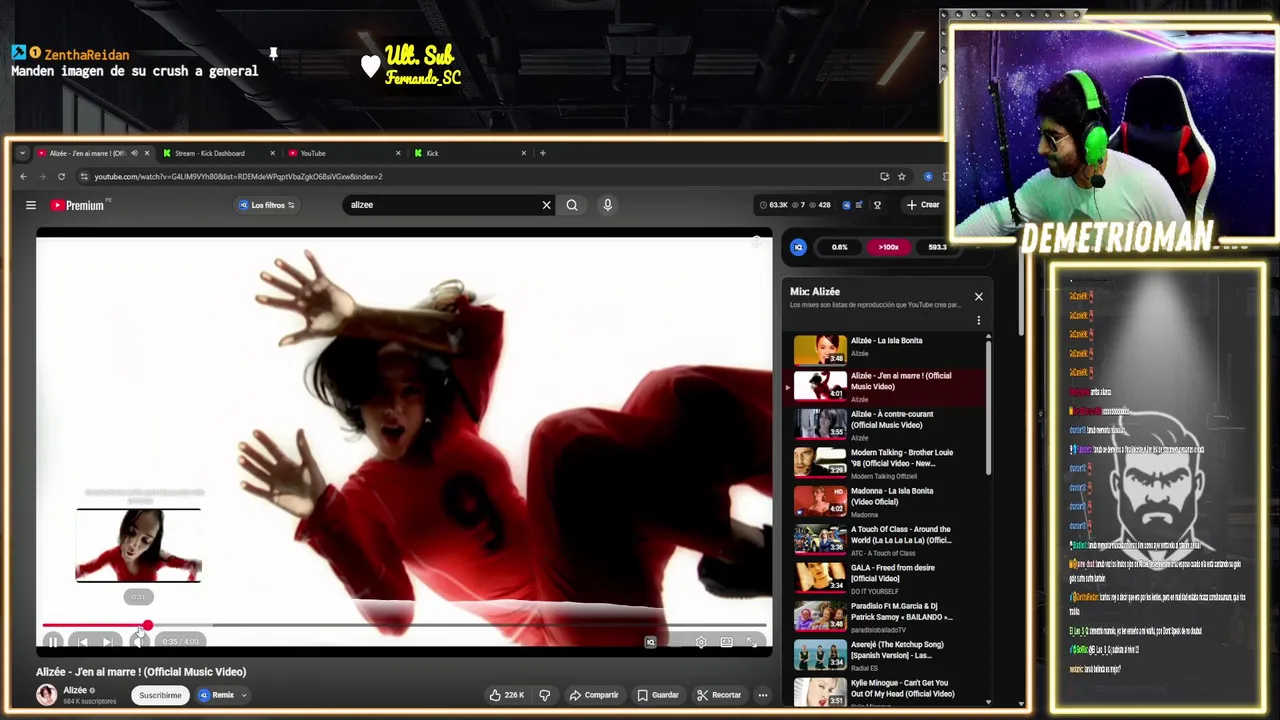Go to the YouTube Premium home logo
This screenshot has width=1280, height=720.
point(80,205)
